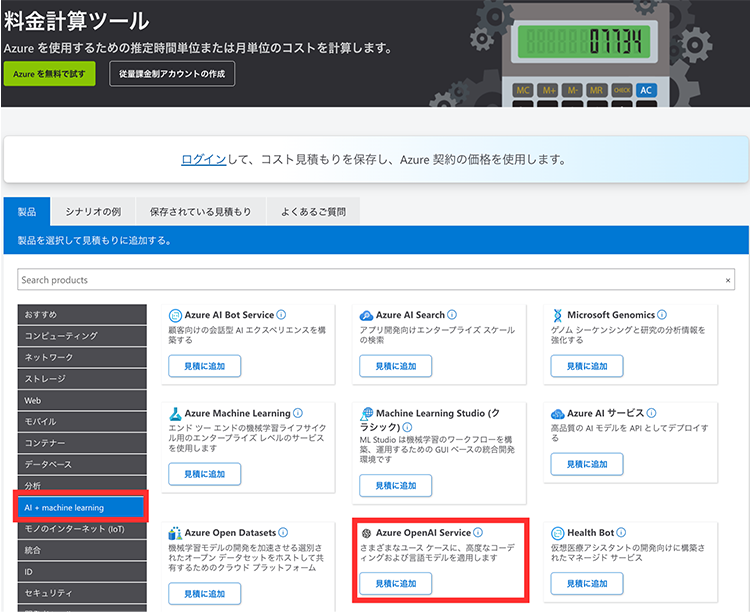Select the ネットワーク category
The width and height of the screenshot is (750, 612).
coord(82,357)
